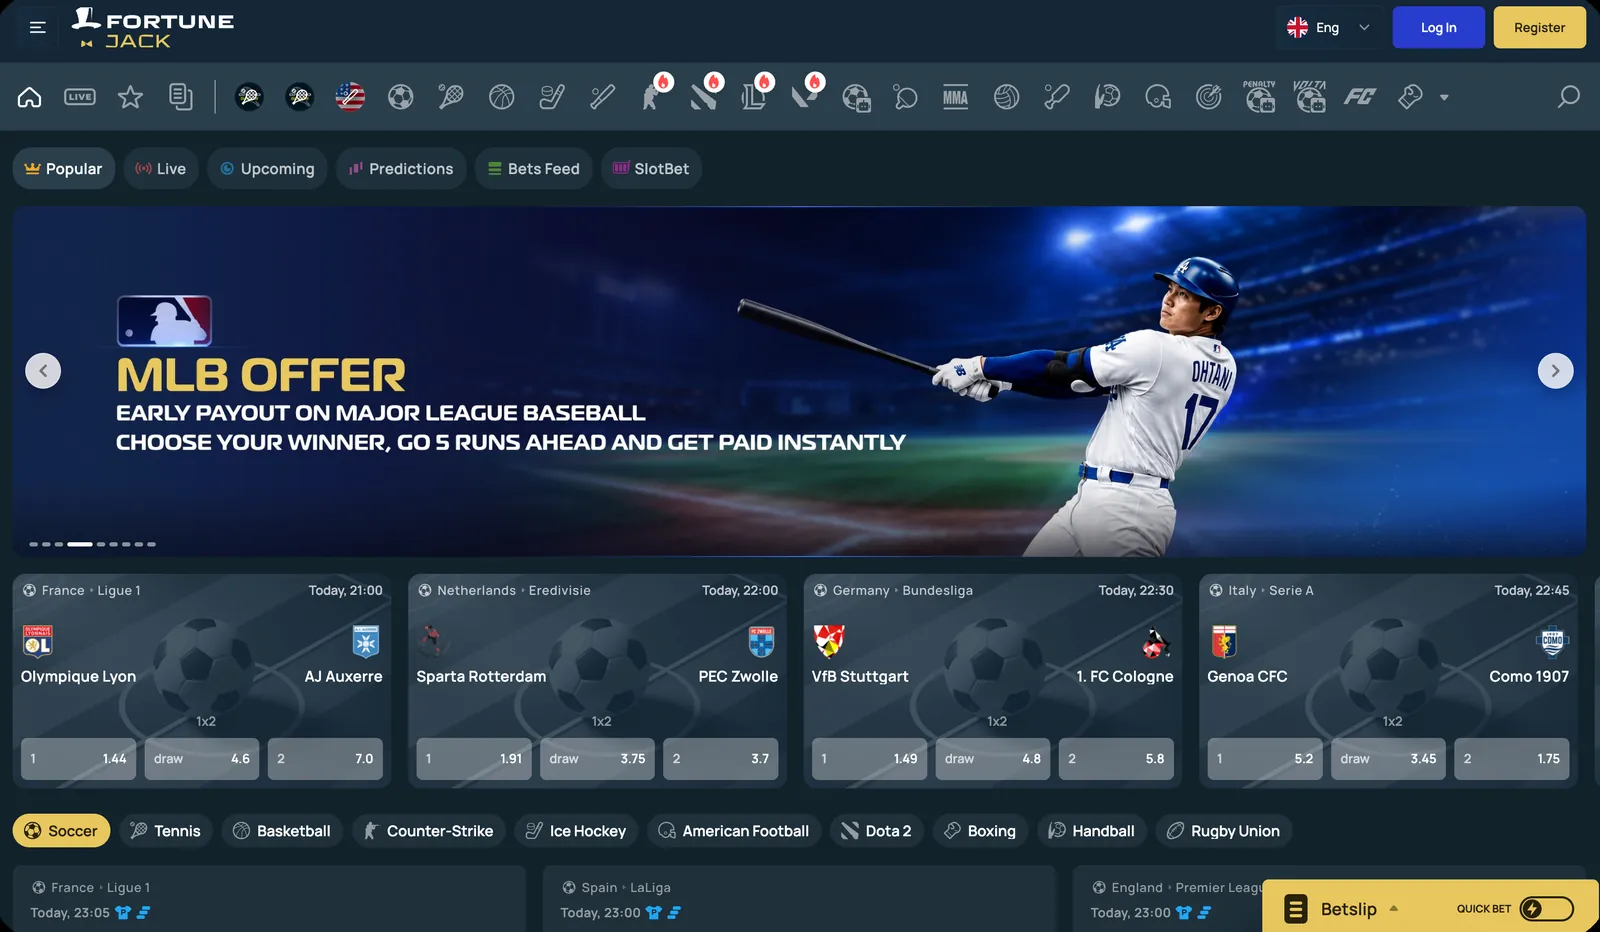Switch to the Live tab
This screenshot has height=932, width=1600.
tap(161, 169)
